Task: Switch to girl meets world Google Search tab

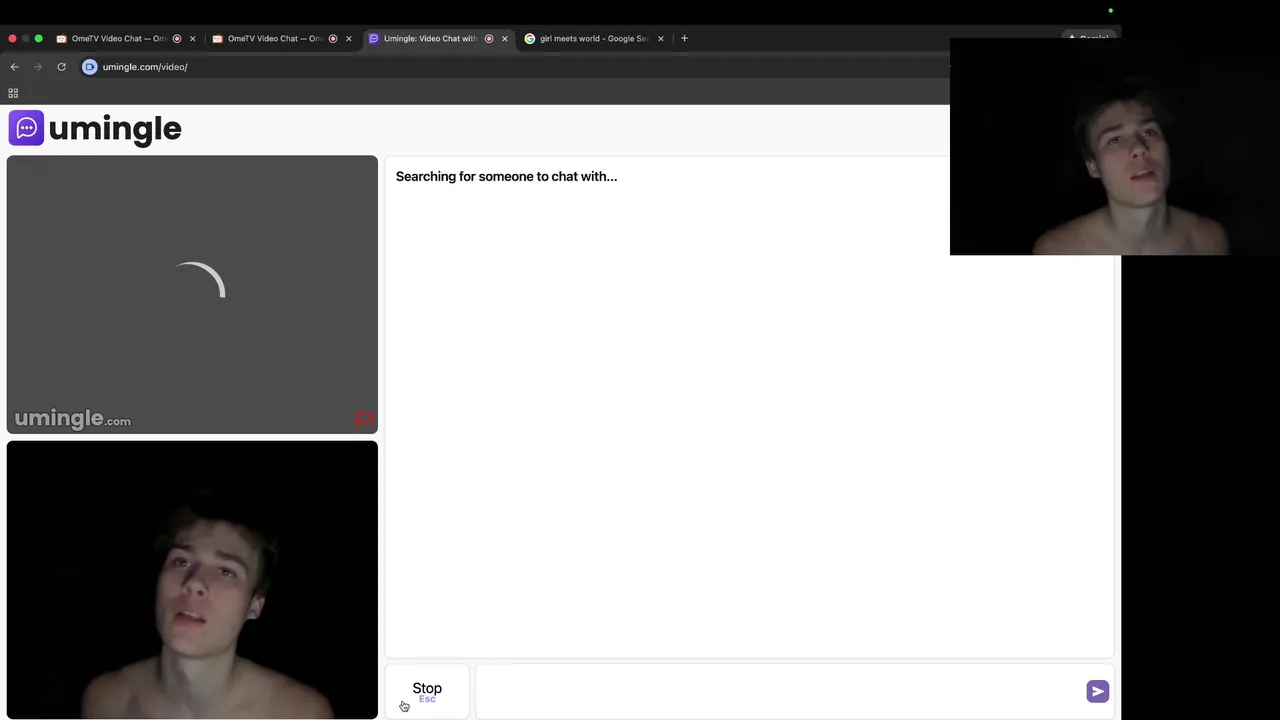Action: [x=593, y=39]
